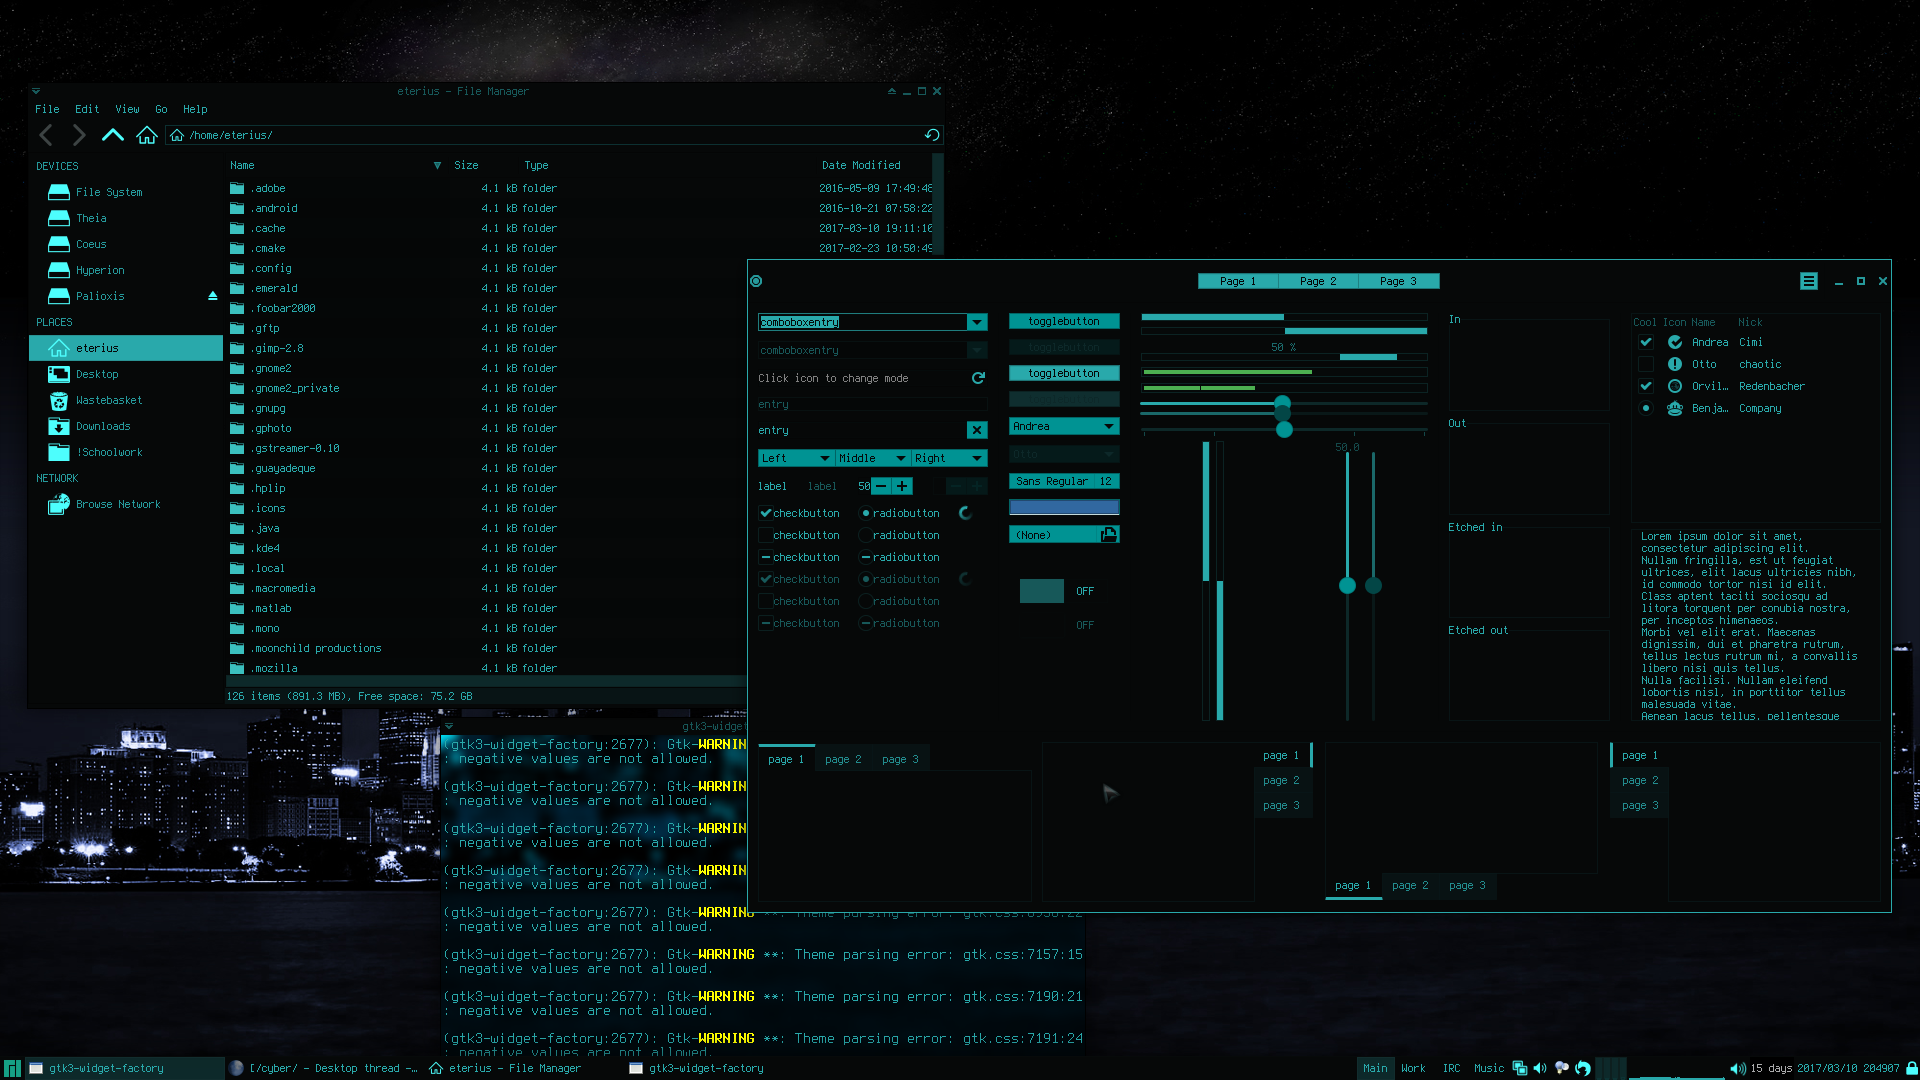
Task: Select the first radiobutton
Action: click(x=865, y=513)
